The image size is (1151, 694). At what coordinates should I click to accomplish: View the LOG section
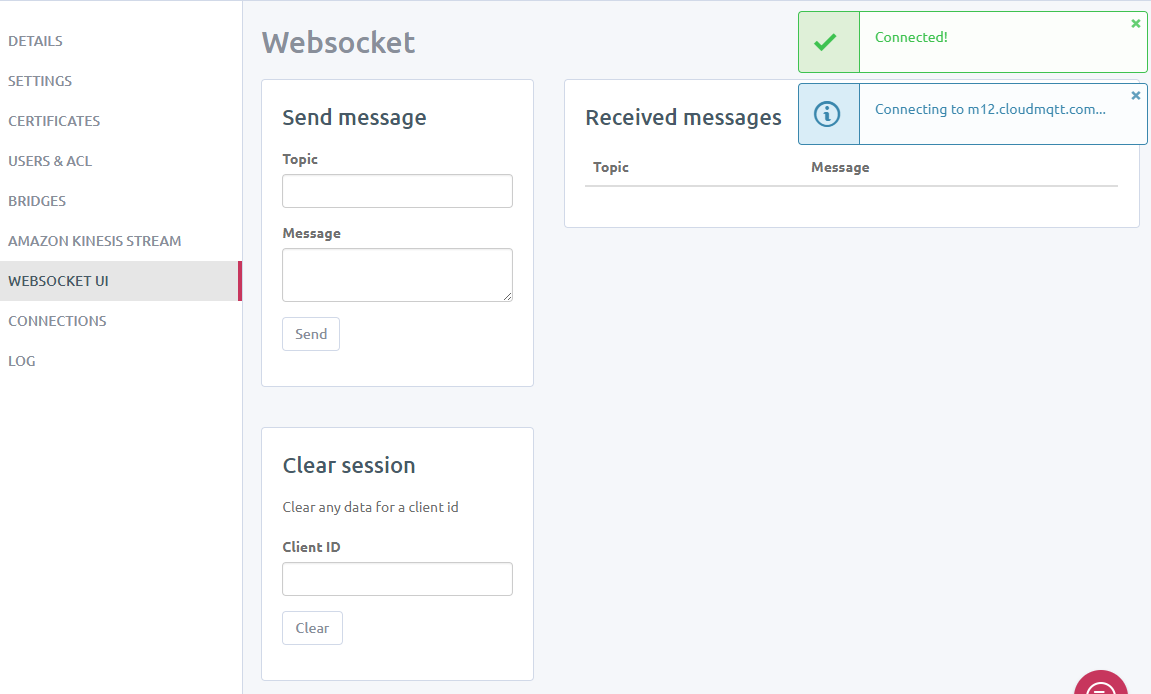[x=21, y=361]
